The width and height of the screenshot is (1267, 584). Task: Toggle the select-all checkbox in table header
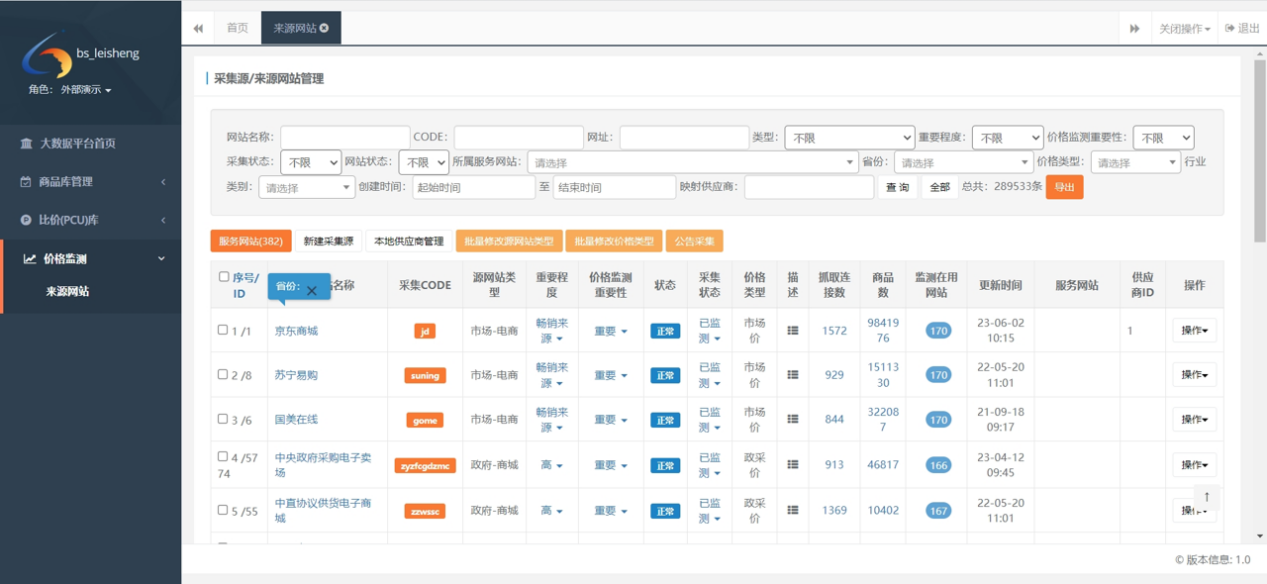tap(224, 277)
